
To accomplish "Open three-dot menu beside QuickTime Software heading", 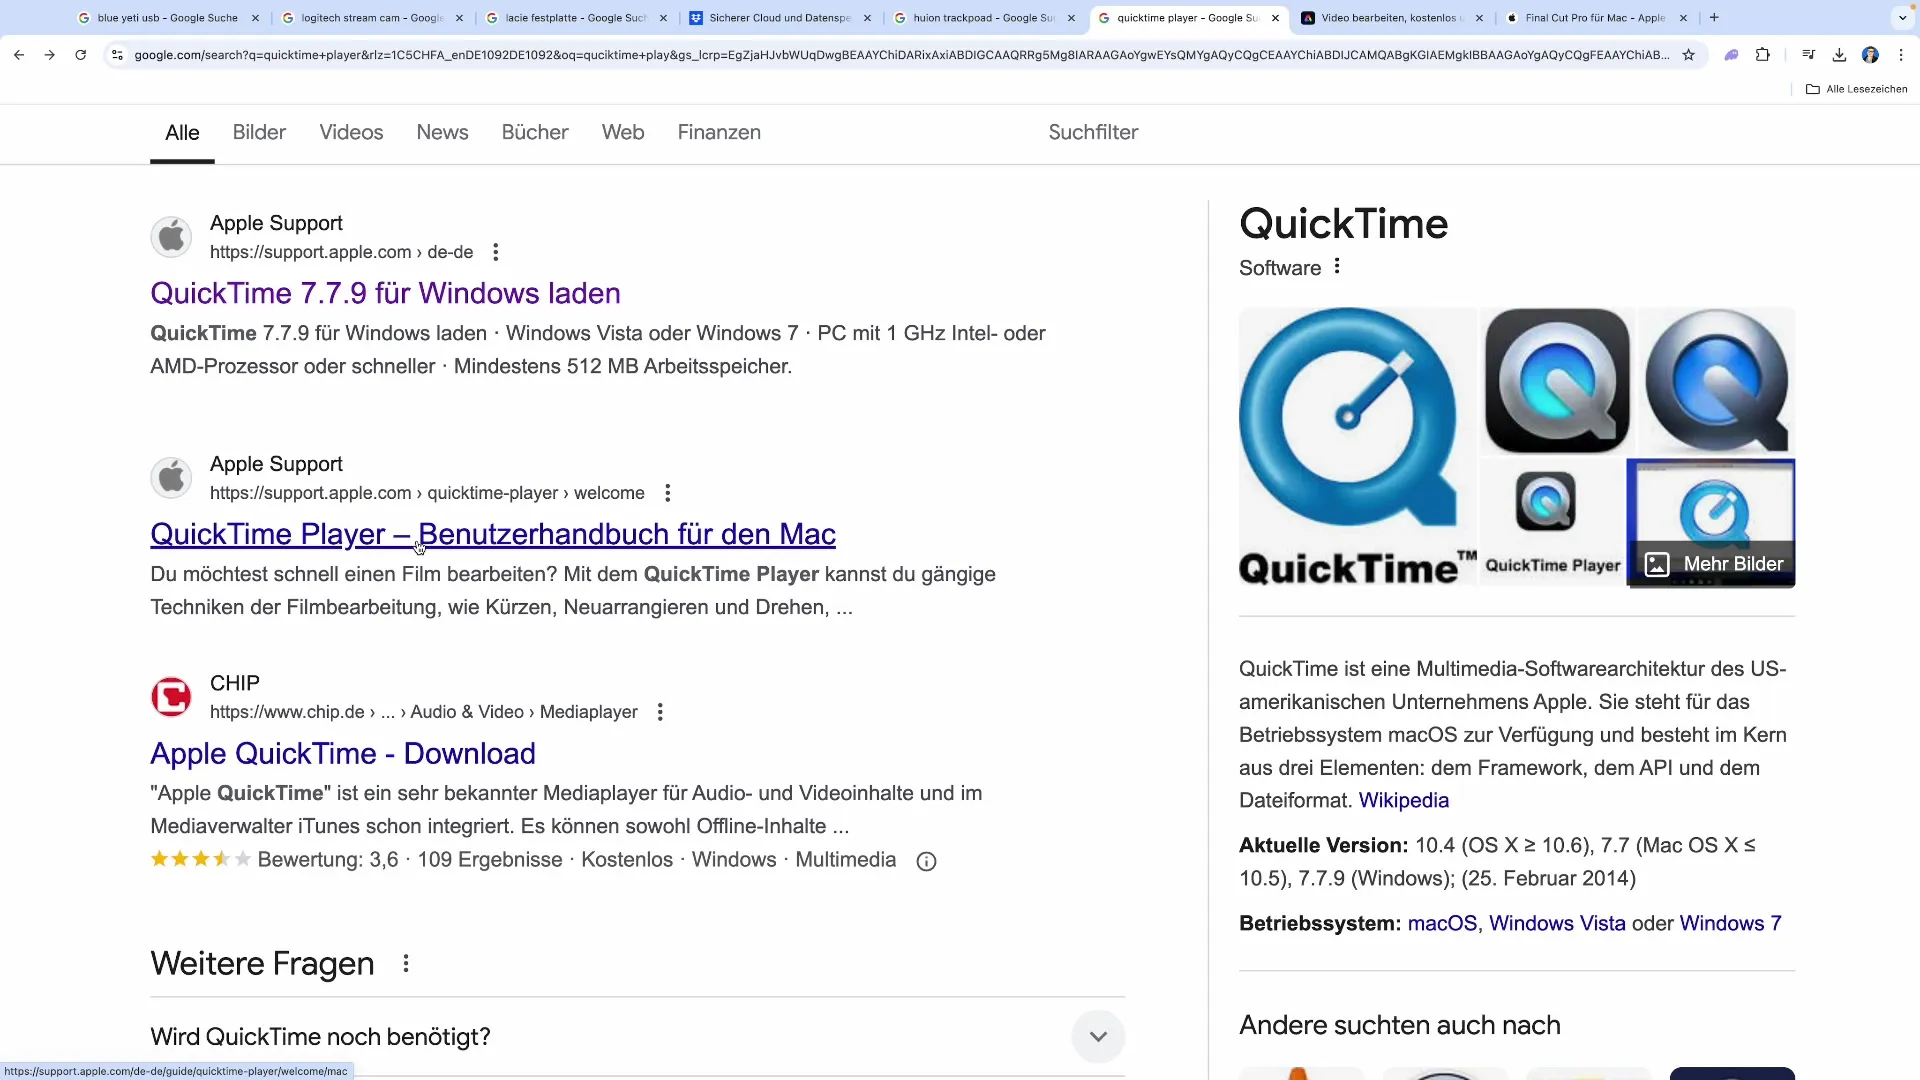I will [1337, 266].
